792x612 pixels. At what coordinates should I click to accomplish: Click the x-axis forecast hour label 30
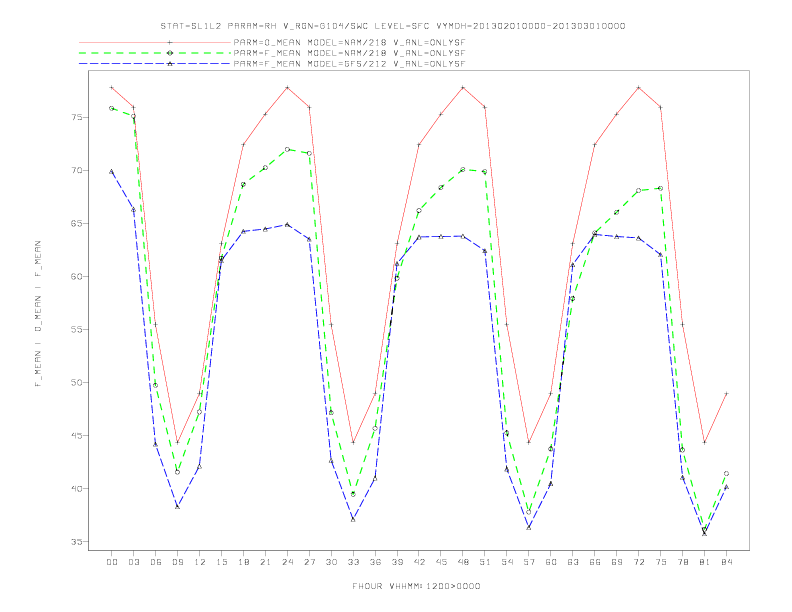331,562
